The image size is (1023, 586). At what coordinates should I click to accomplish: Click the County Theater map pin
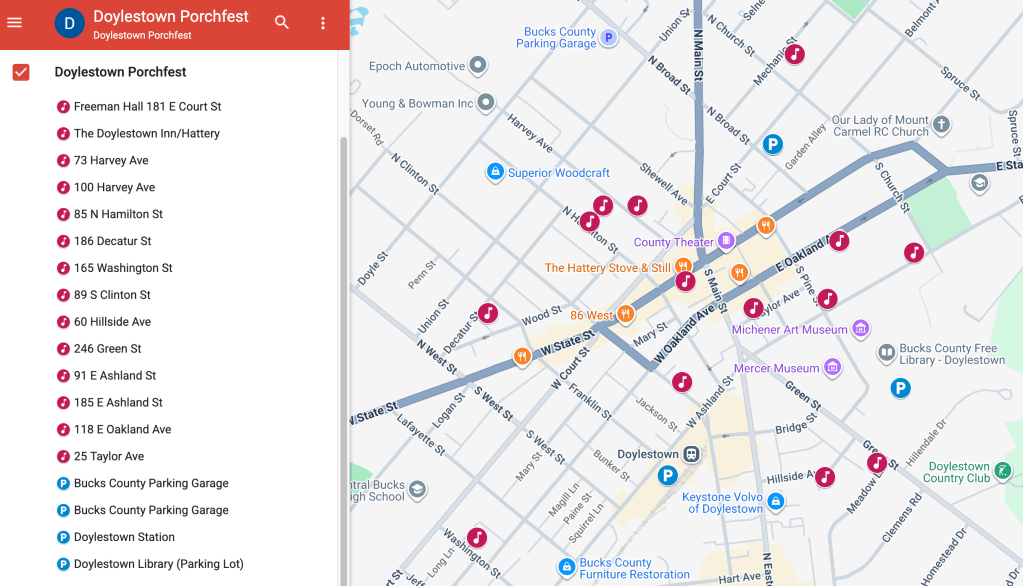click(727, 241)
